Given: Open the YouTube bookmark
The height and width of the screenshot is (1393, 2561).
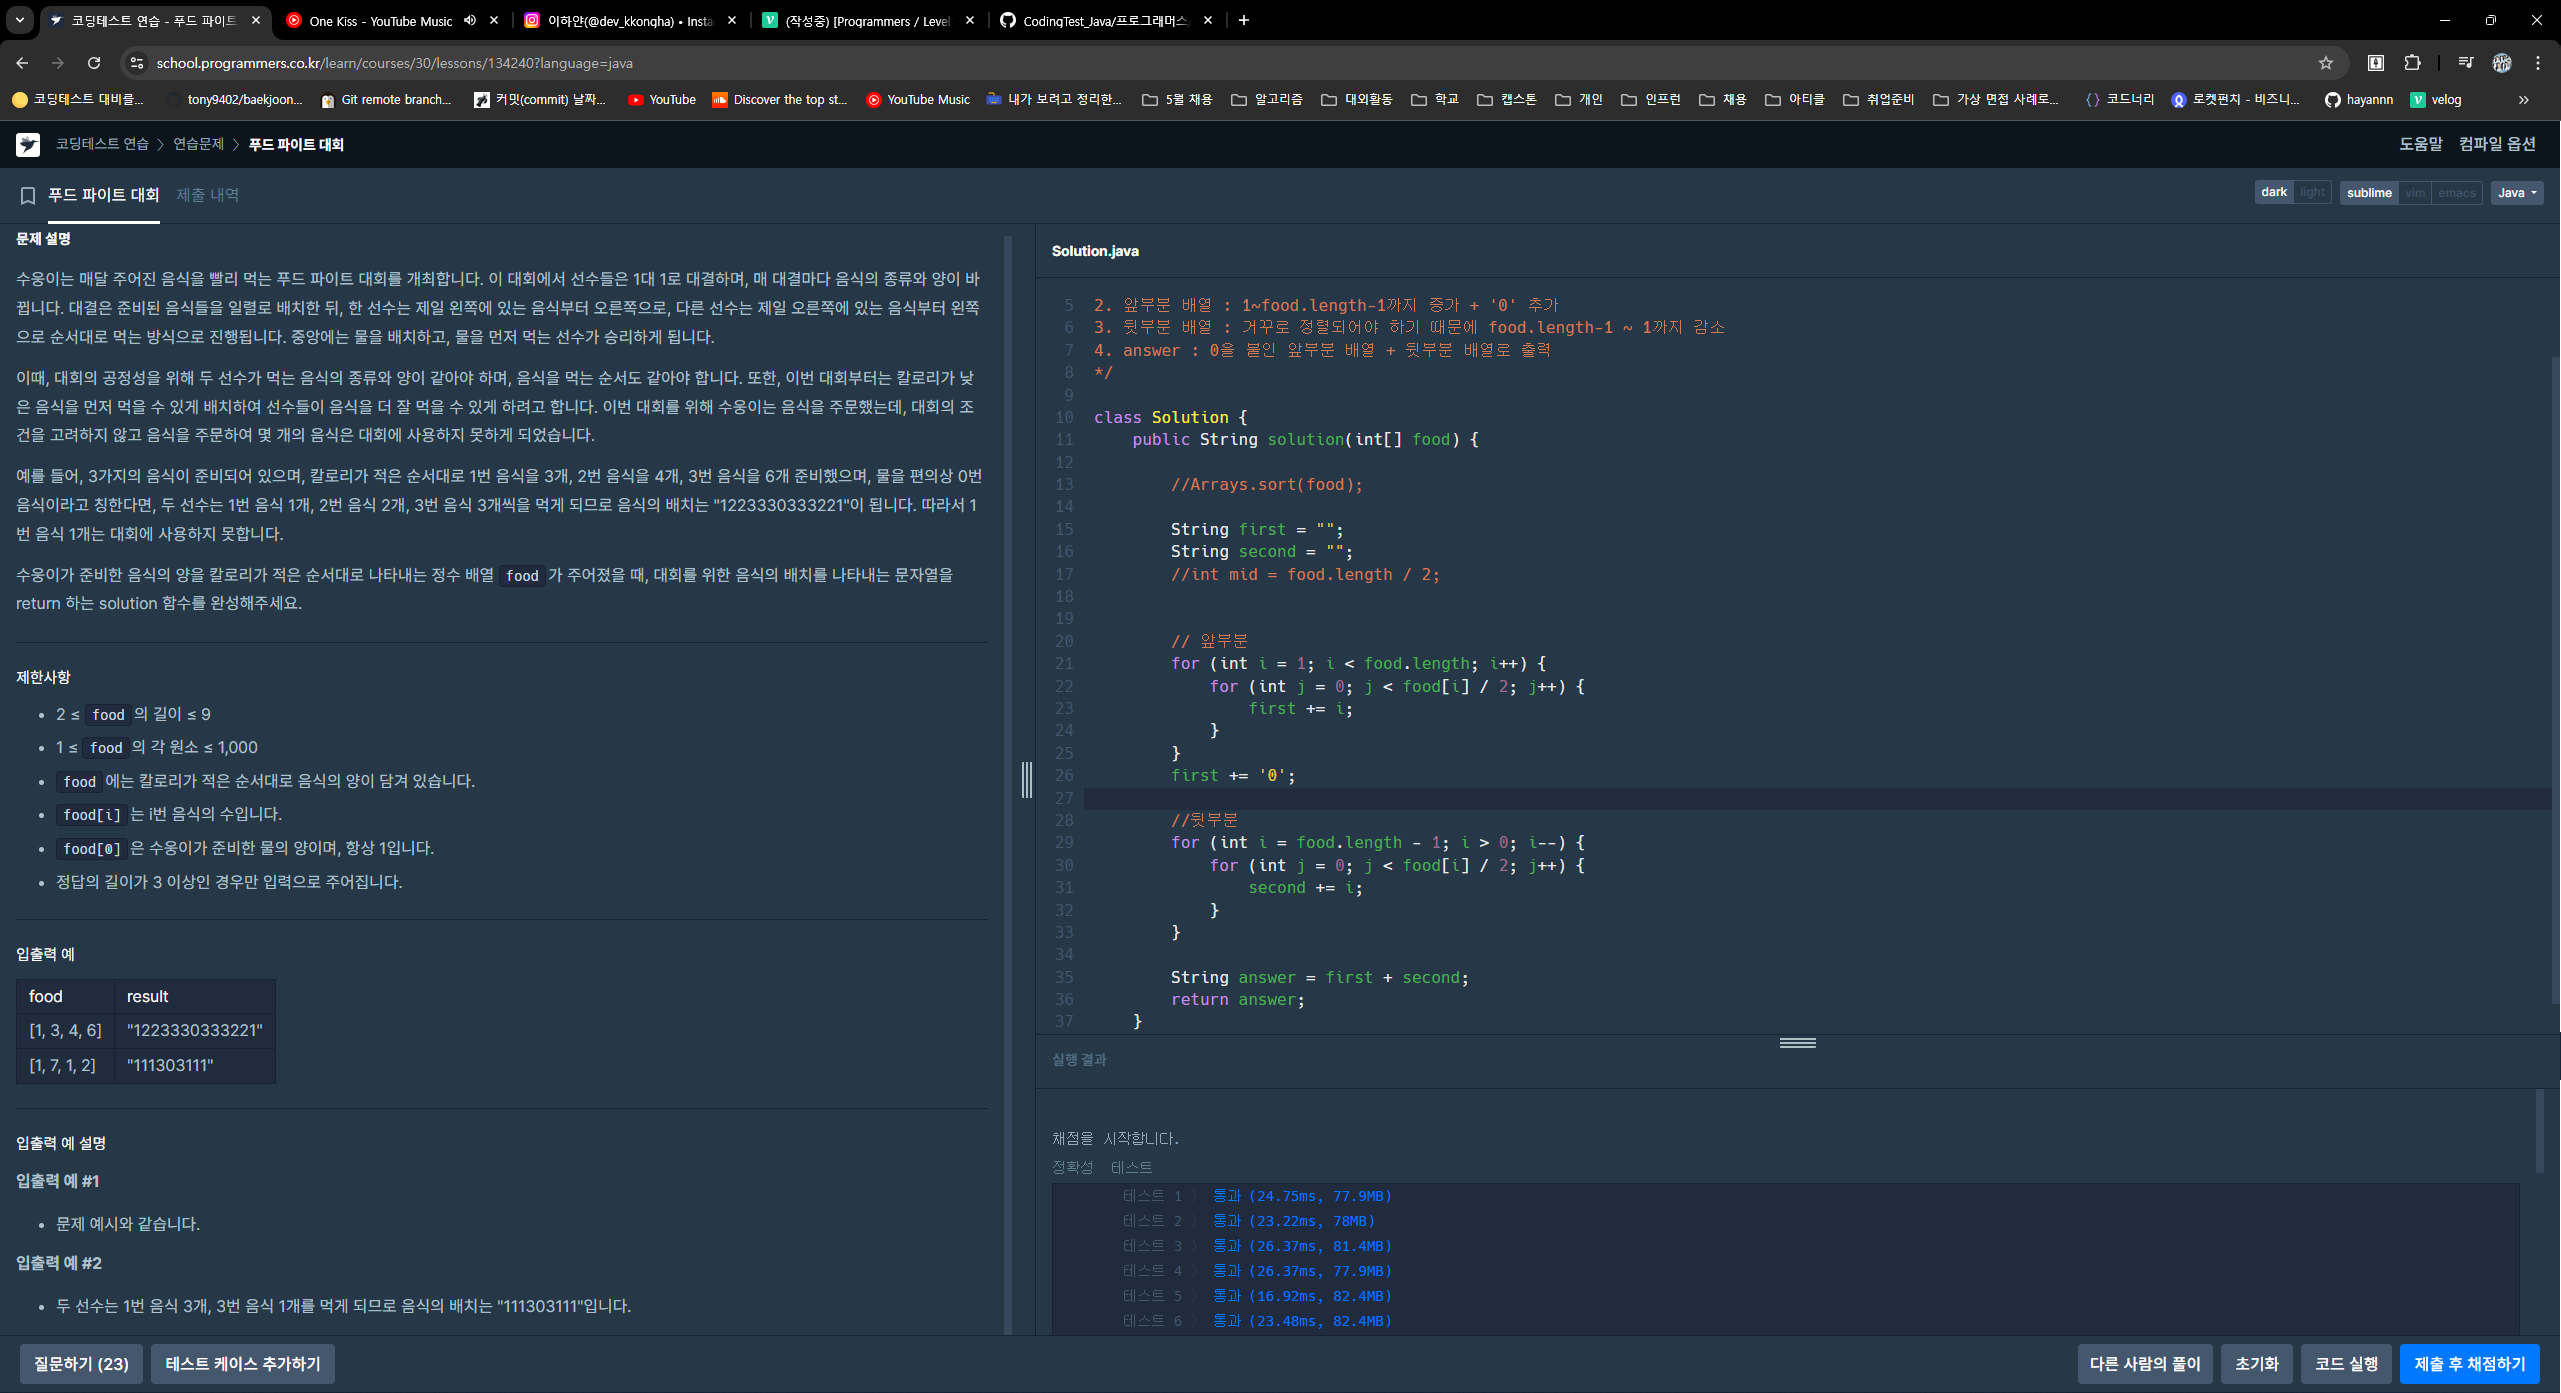Looking at the screenshot, I should (661, 100).
